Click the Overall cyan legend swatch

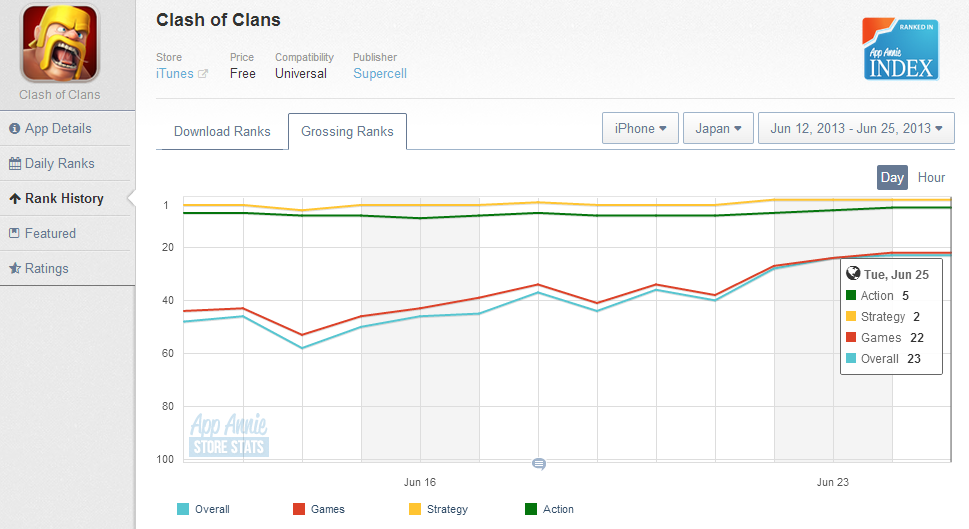point(183,509)
